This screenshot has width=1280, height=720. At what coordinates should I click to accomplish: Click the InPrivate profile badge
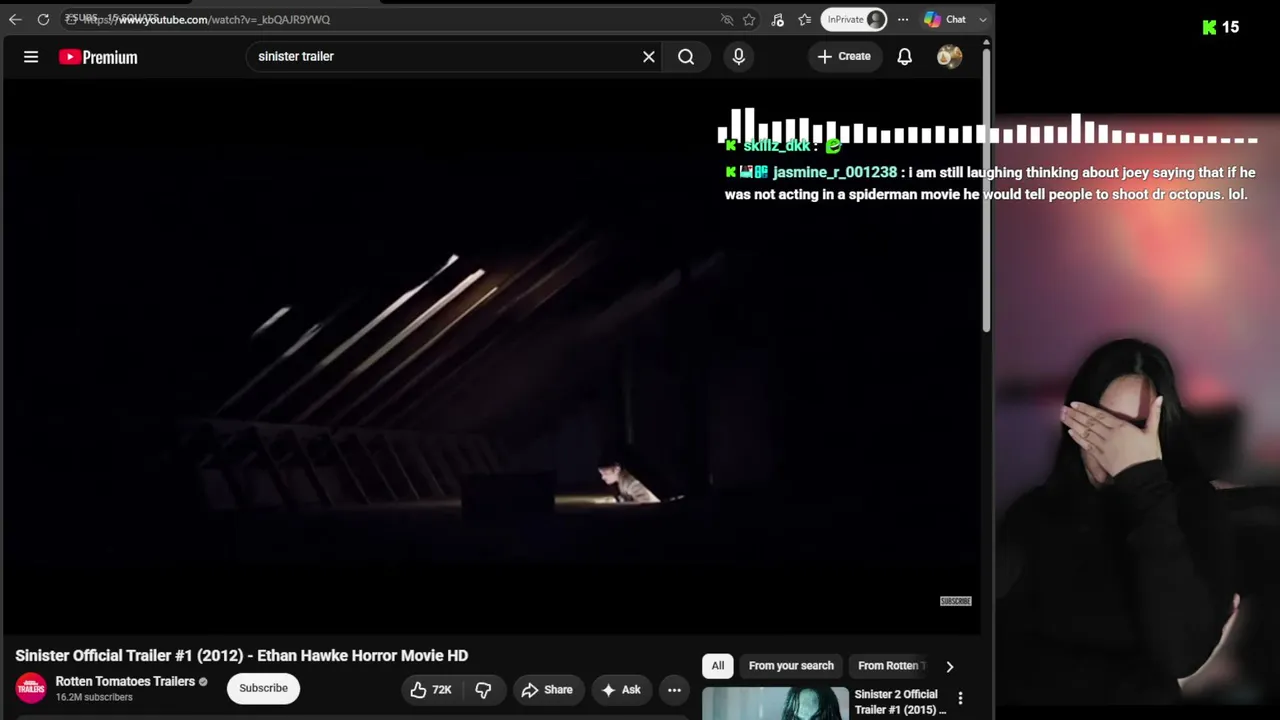click(x=854, y=20)
